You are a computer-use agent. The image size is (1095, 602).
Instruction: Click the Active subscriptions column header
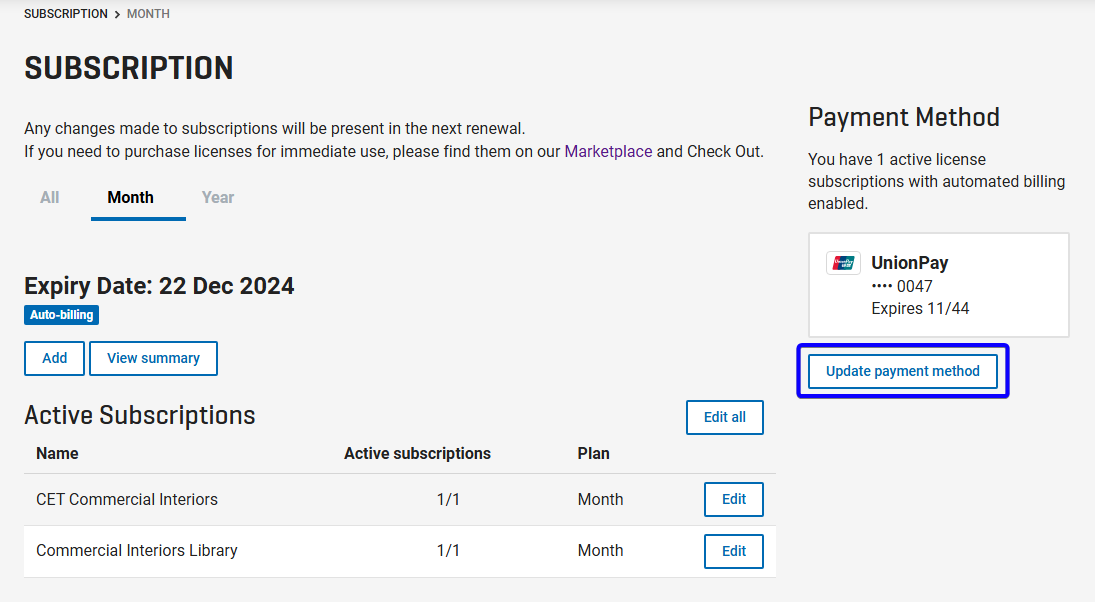click(x=417, y=453)
